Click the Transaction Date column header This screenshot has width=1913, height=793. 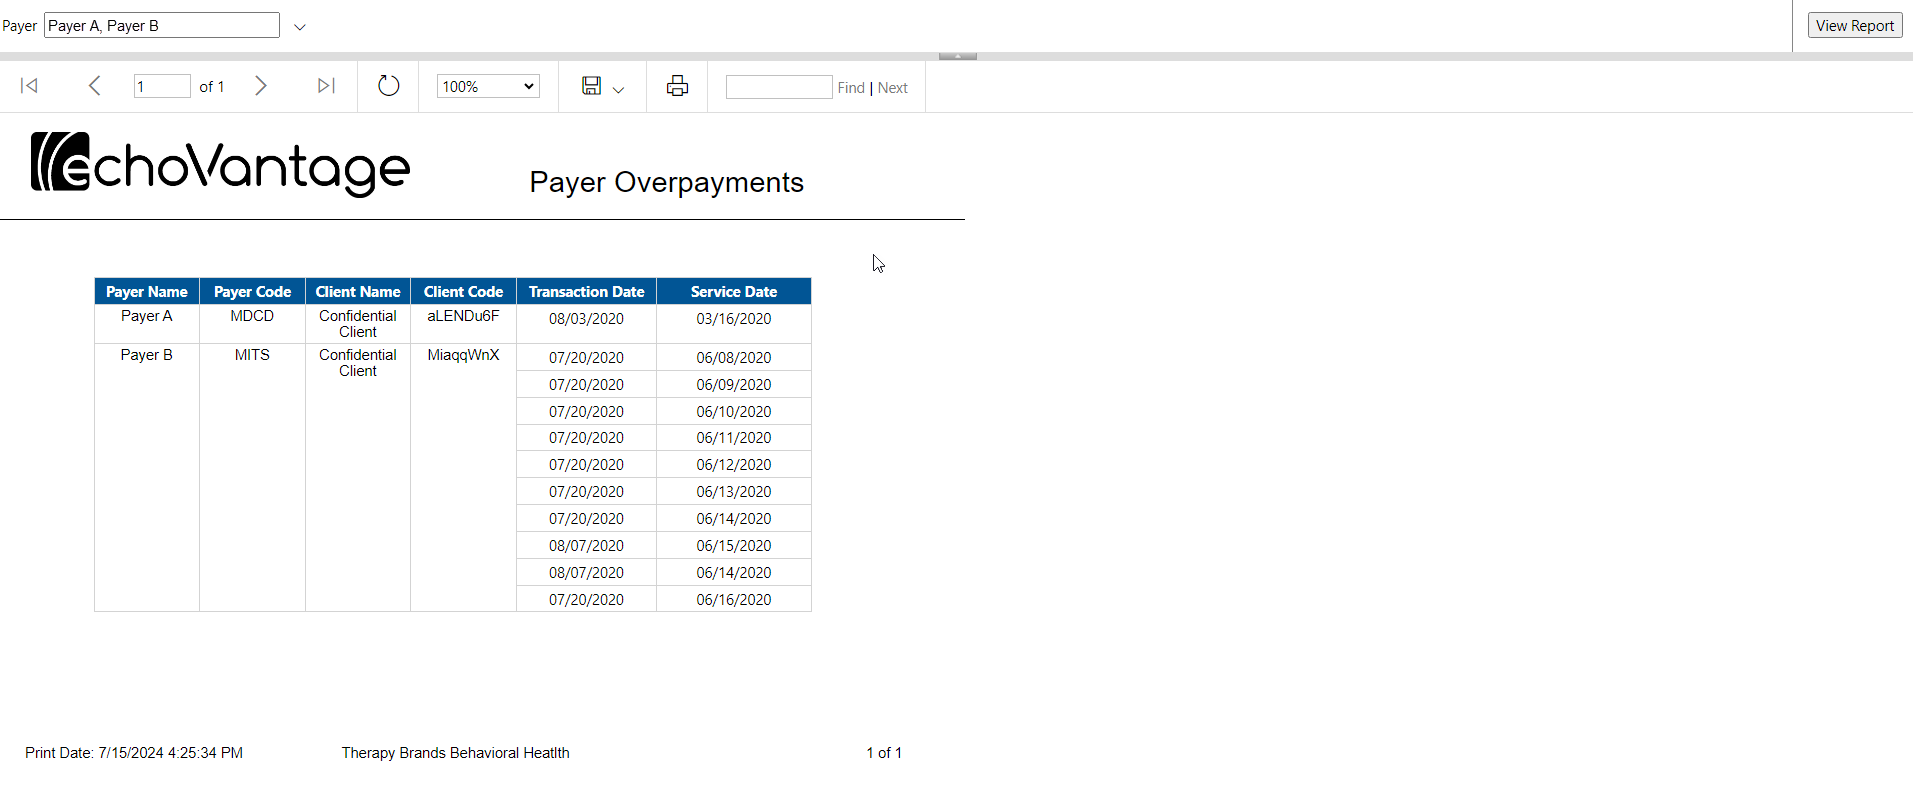click(586, 292)
